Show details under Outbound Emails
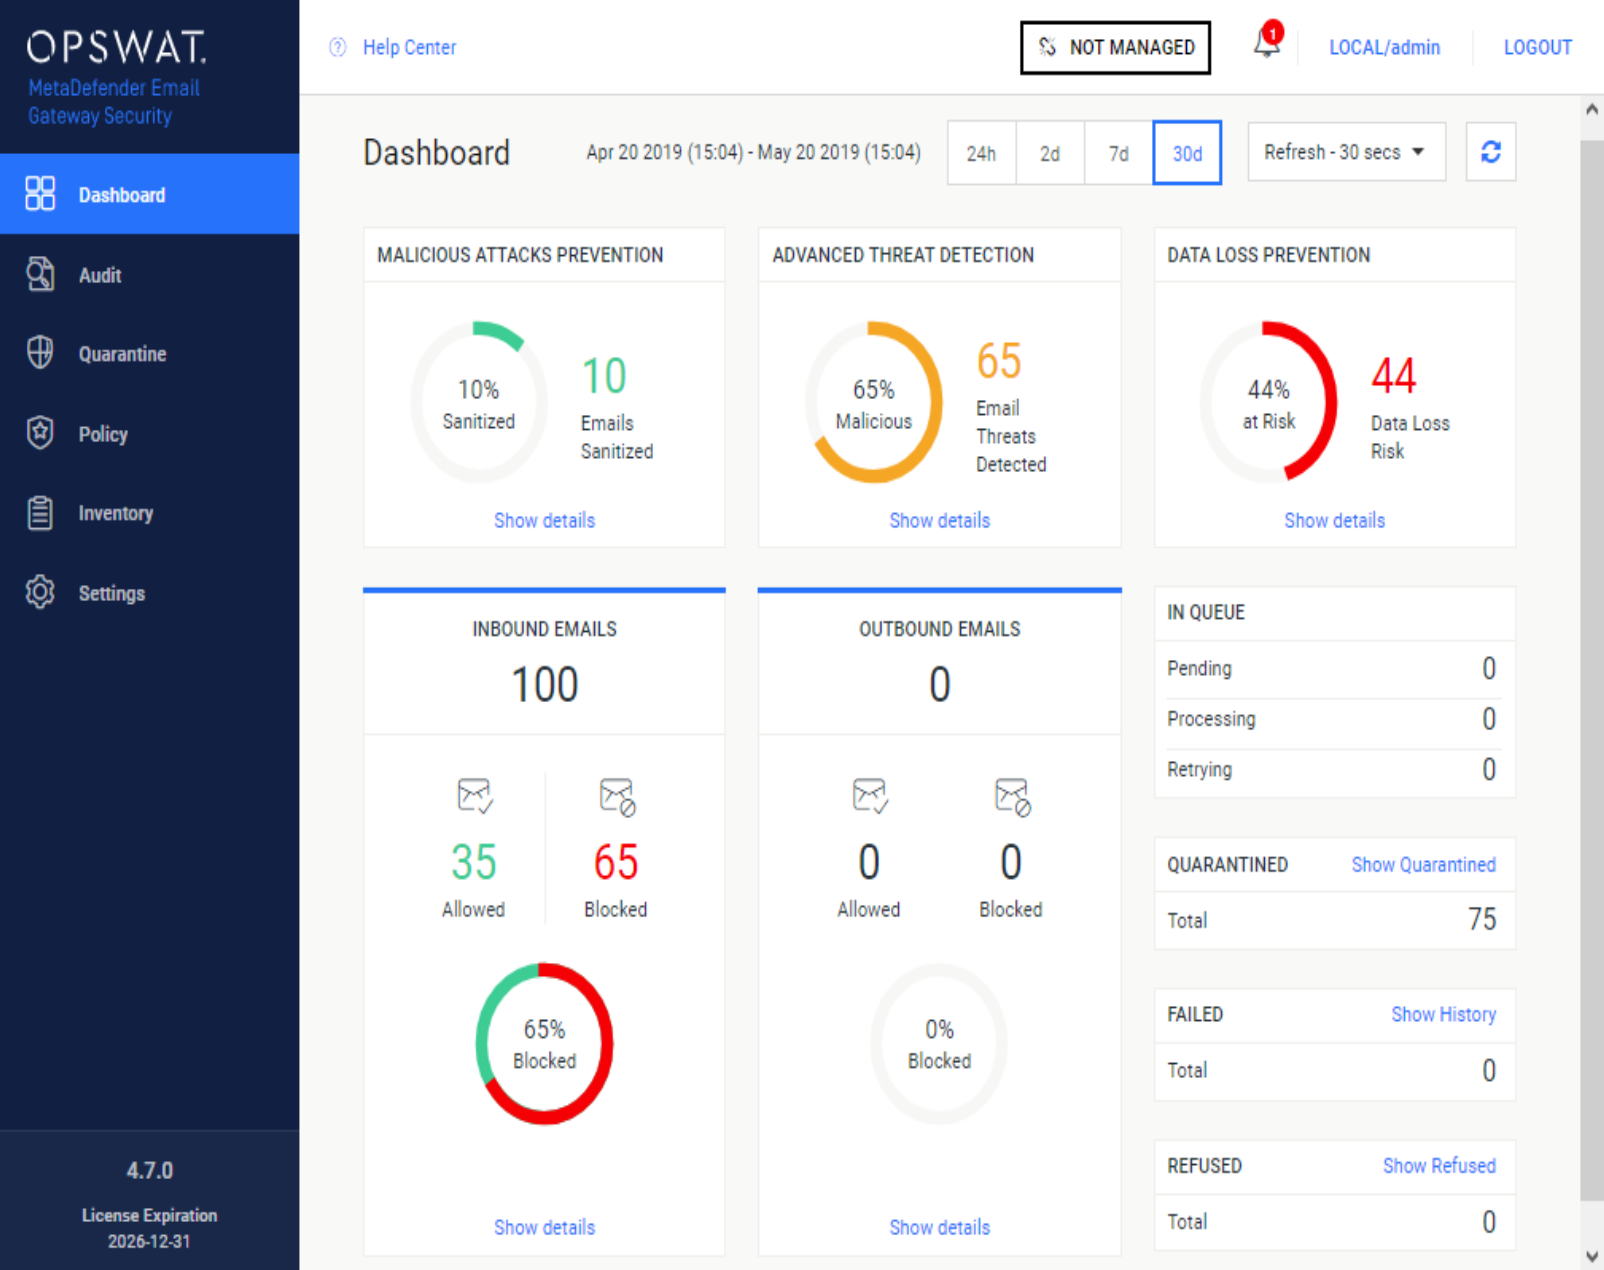Viewport: 1604px width, 1270px height. tap(939, 1227)
